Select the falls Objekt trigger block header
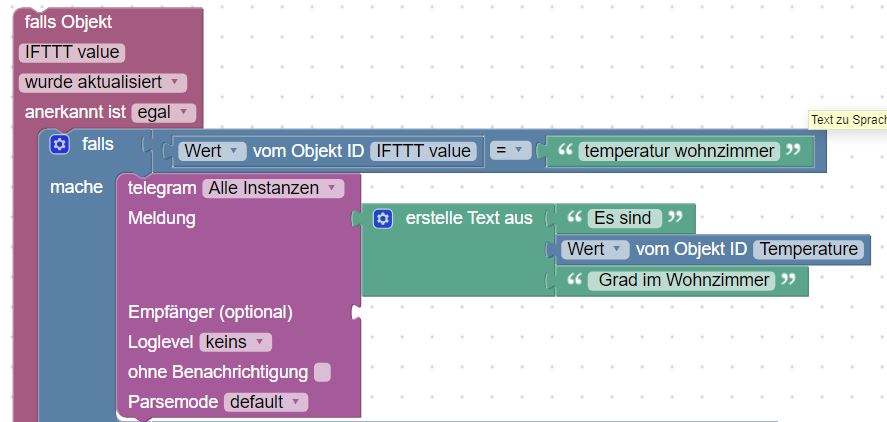The height and width of the screenshot is (422, 887). pyautogui.click(x=68, y=22)
